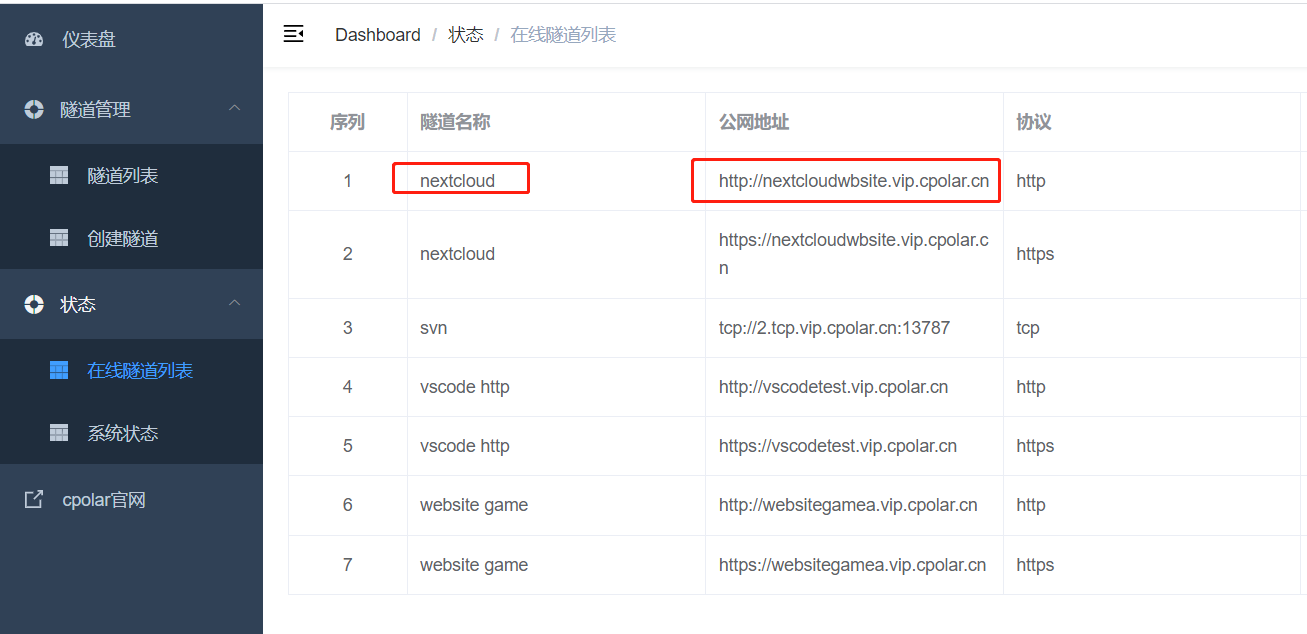Open the highlighted nextcloud http public URL

click(846, 180)
